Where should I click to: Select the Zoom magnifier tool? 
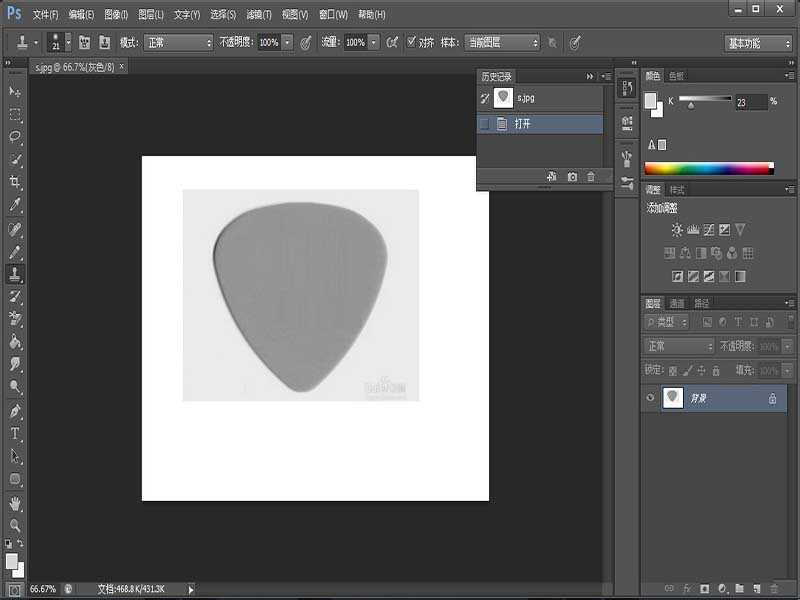point(15,525)
